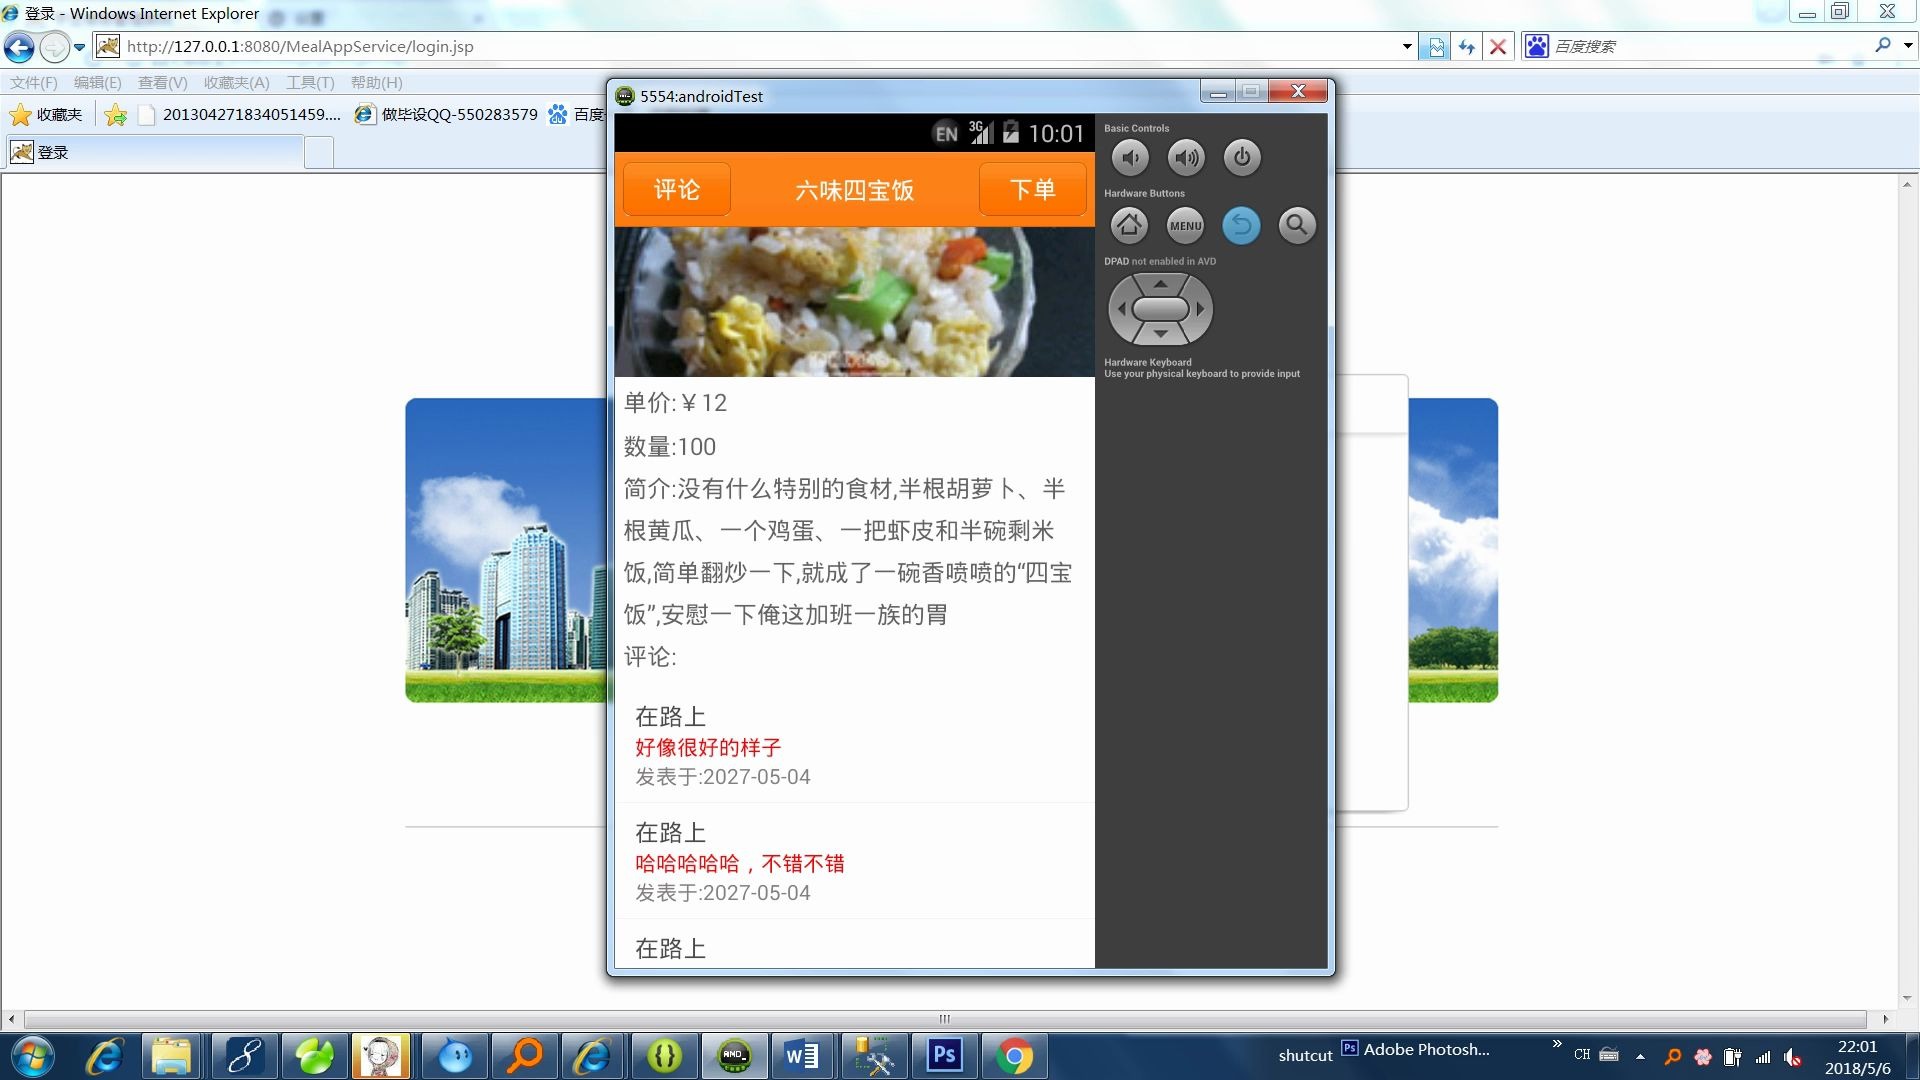Open the 工具(T) menu
1920x1080 pixels.
[310, 83]
